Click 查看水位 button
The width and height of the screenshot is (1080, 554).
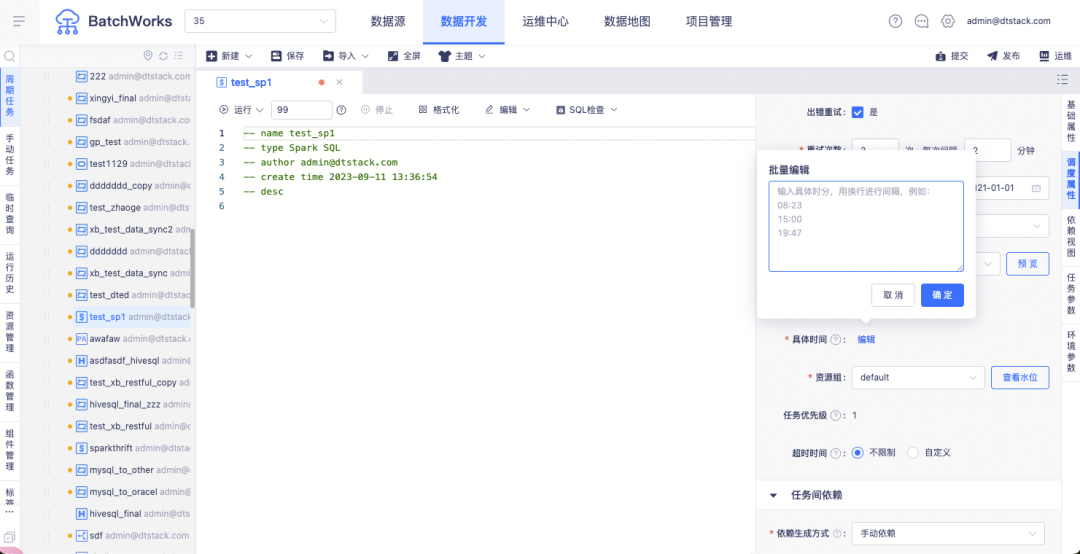click(x=1020, y=378)
